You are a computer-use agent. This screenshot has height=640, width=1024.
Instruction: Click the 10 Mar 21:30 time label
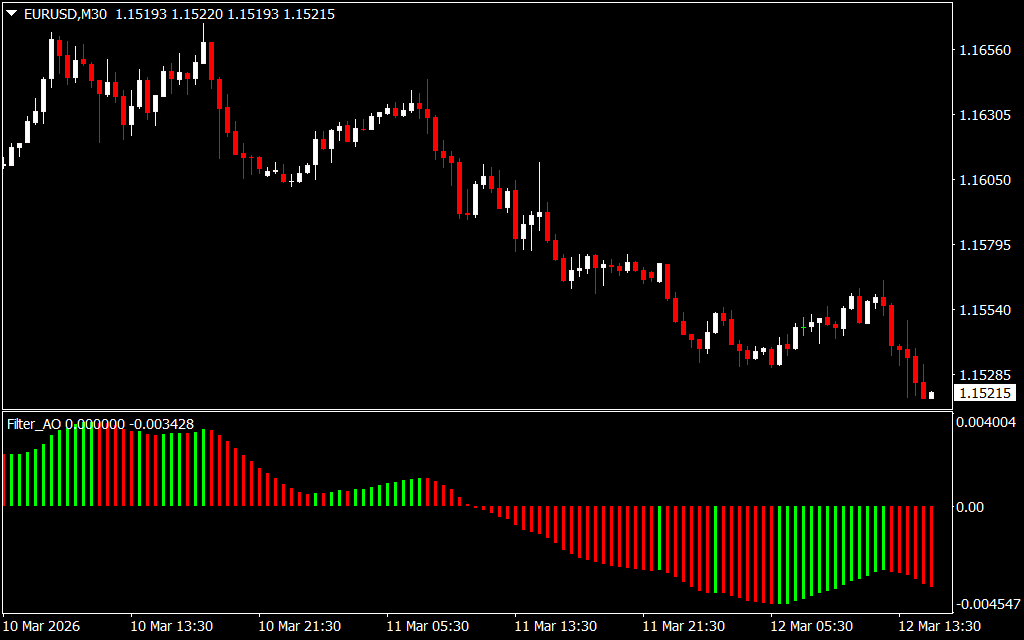(299, 626)
